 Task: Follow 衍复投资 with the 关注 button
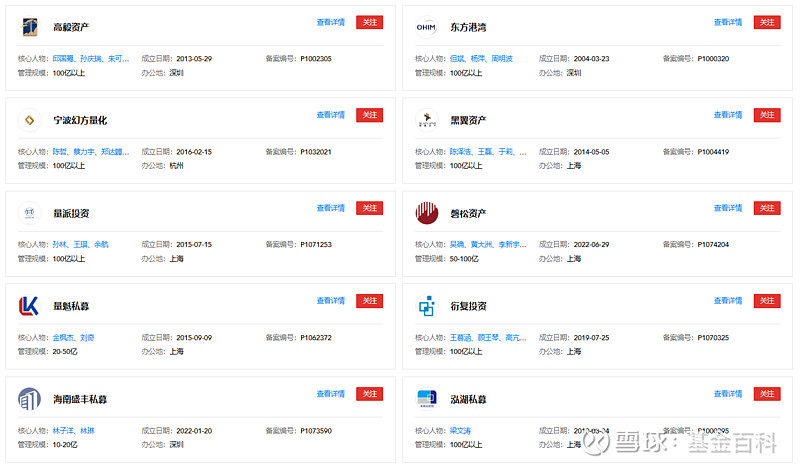pyautogui.click(x=767, y=301)
